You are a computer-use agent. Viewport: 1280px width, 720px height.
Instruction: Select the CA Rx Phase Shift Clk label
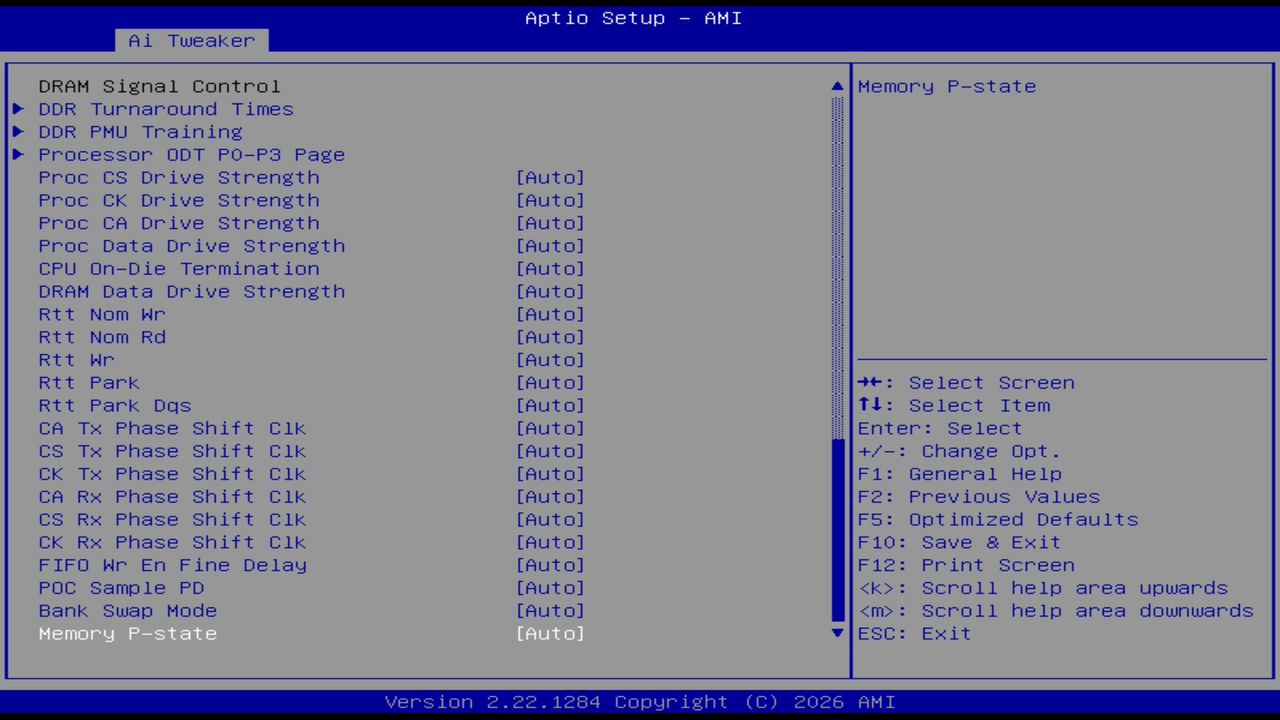[172, 497]
